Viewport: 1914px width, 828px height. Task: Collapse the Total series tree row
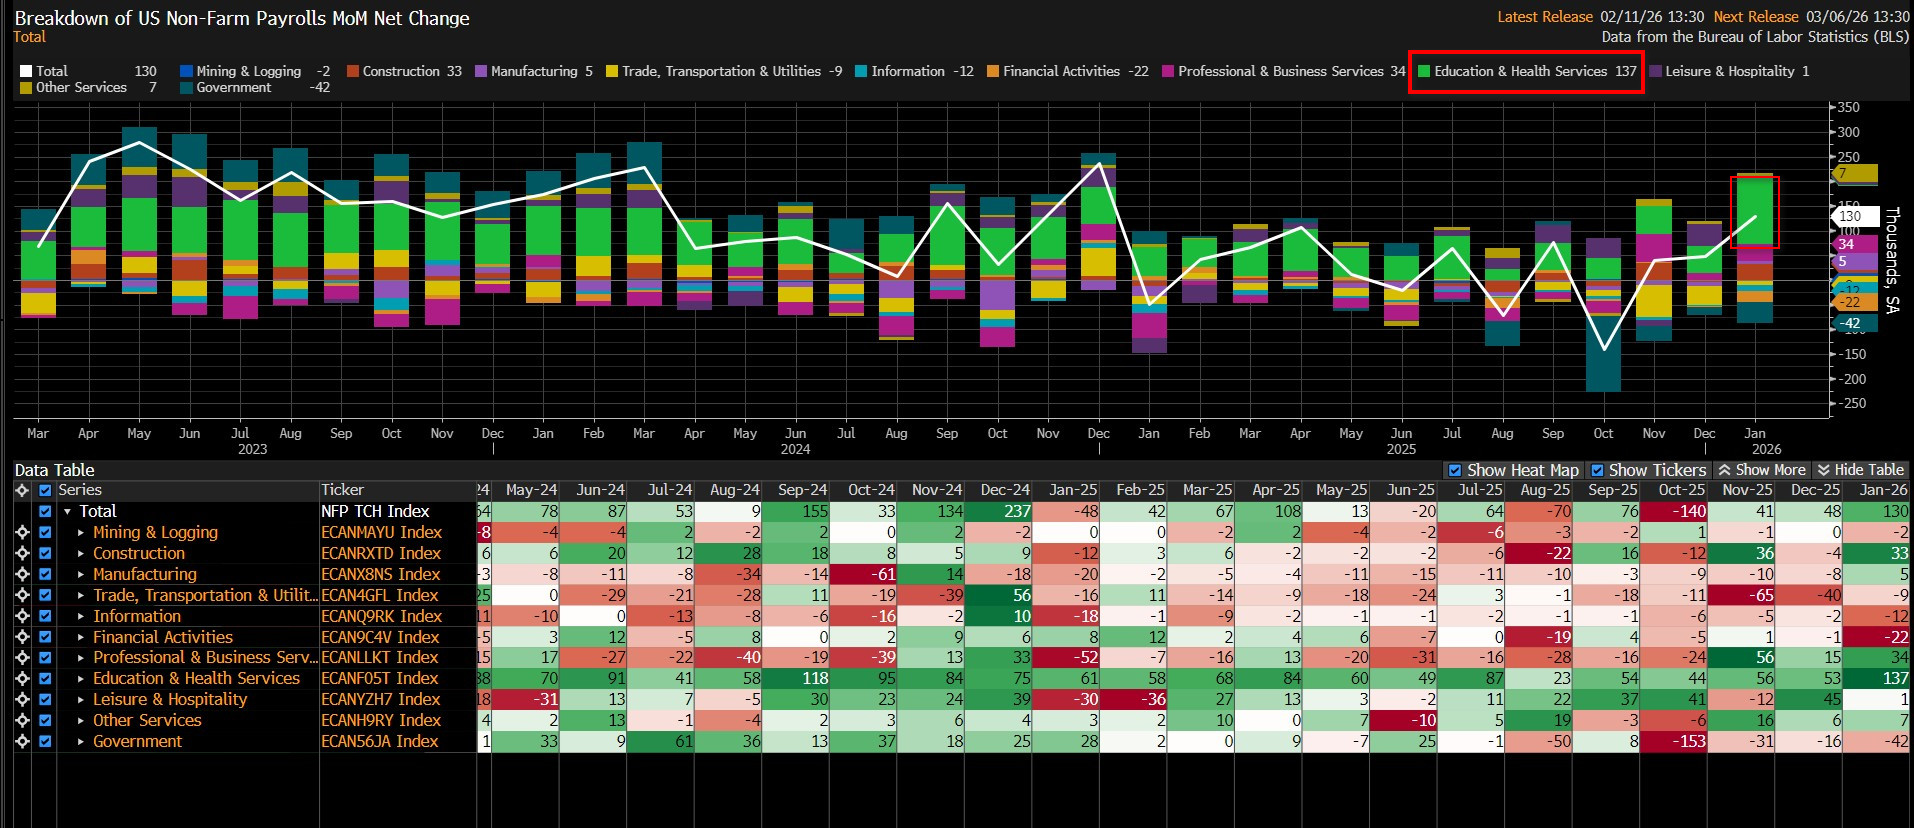pos(68,512)
